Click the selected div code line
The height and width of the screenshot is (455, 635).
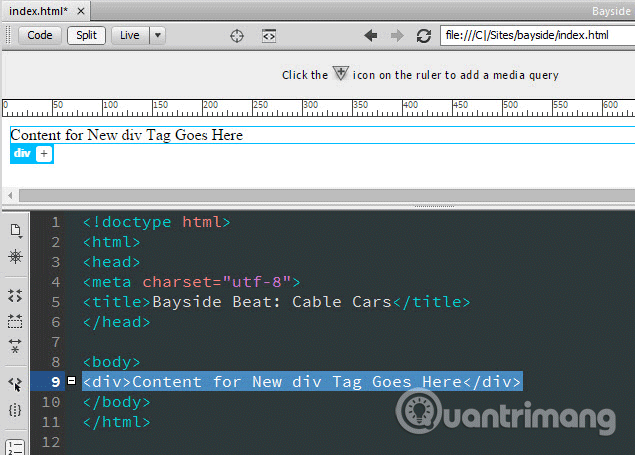[302, 382]
